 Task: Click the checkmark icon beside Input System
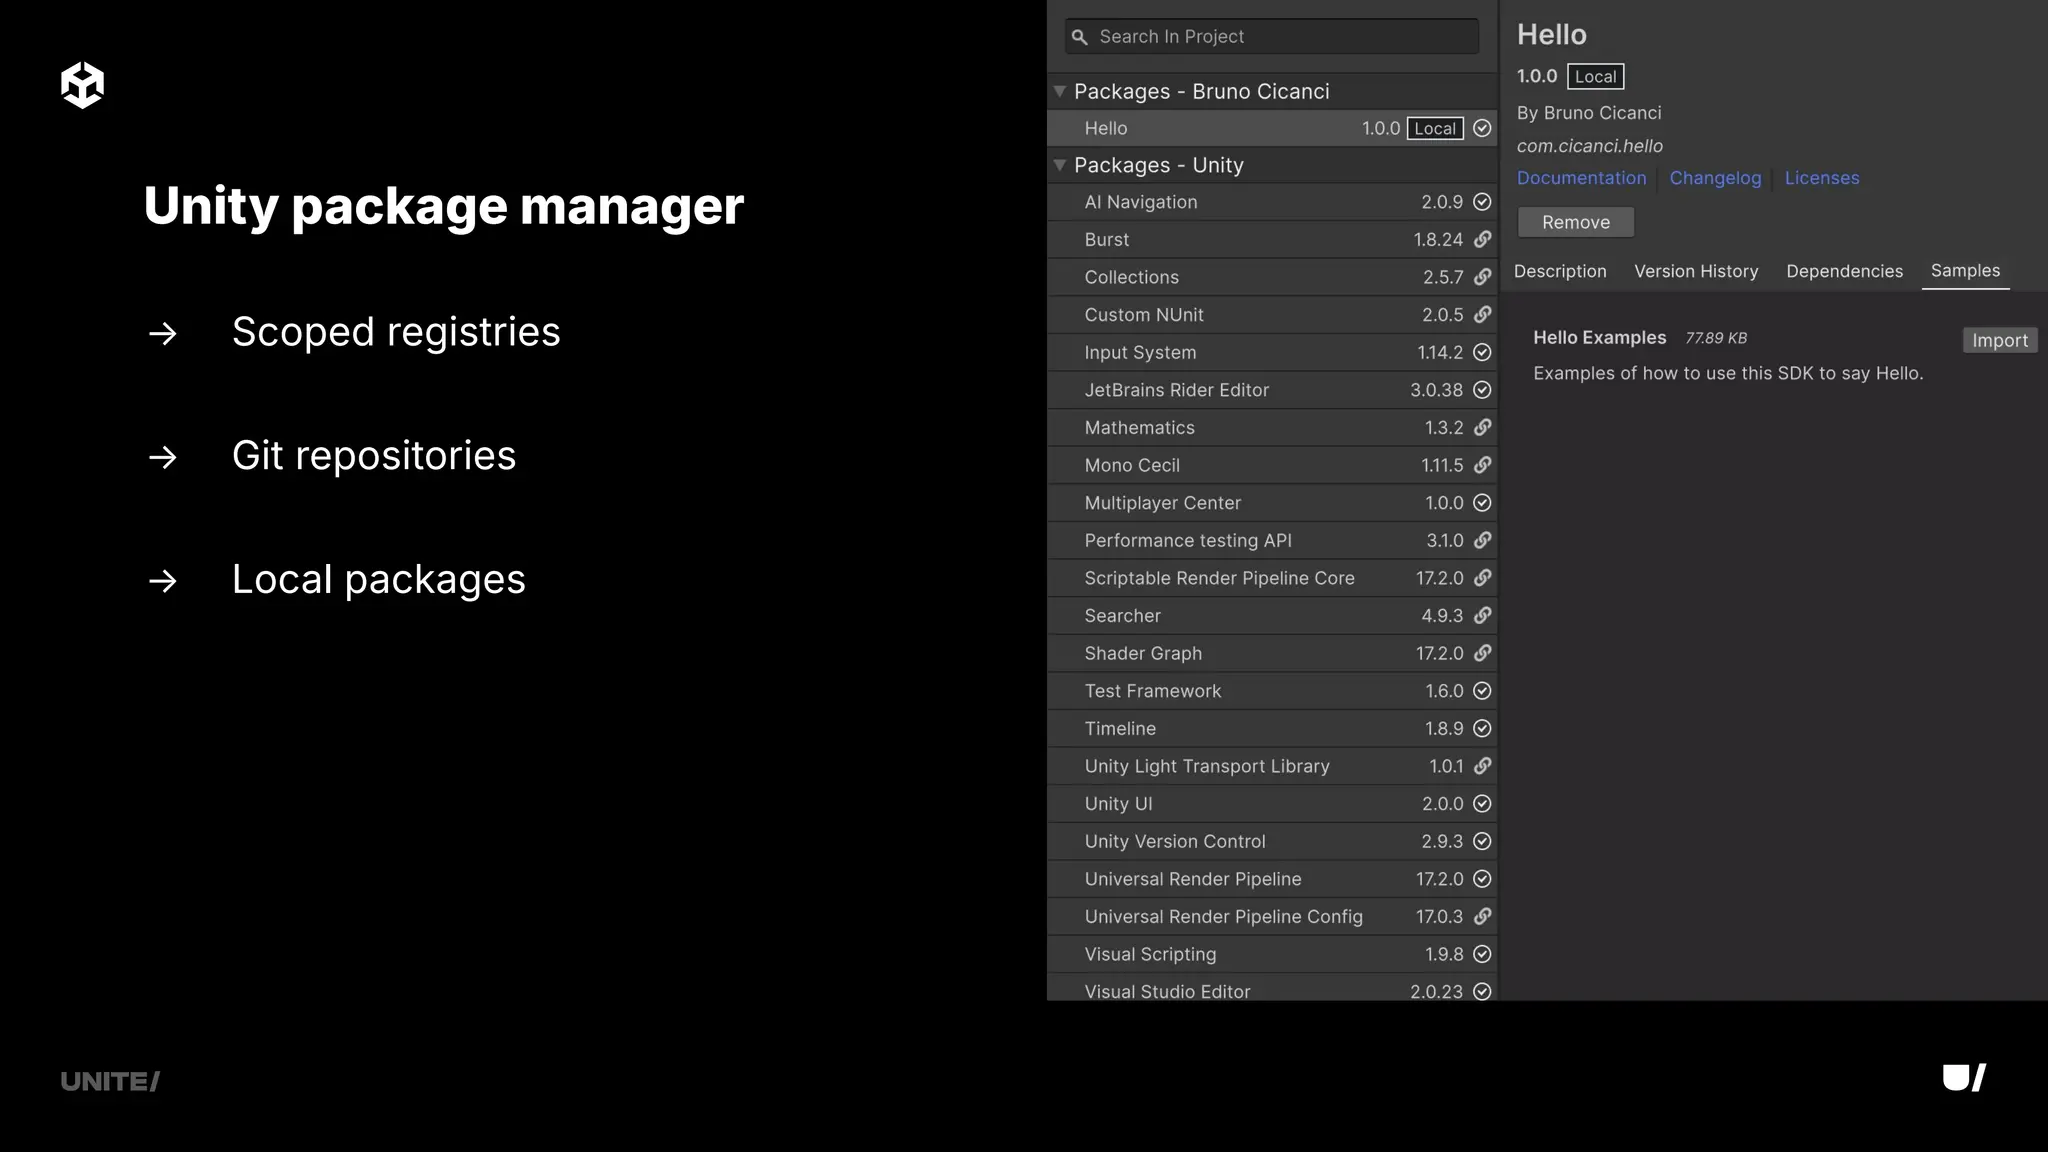pos(1482,352)
